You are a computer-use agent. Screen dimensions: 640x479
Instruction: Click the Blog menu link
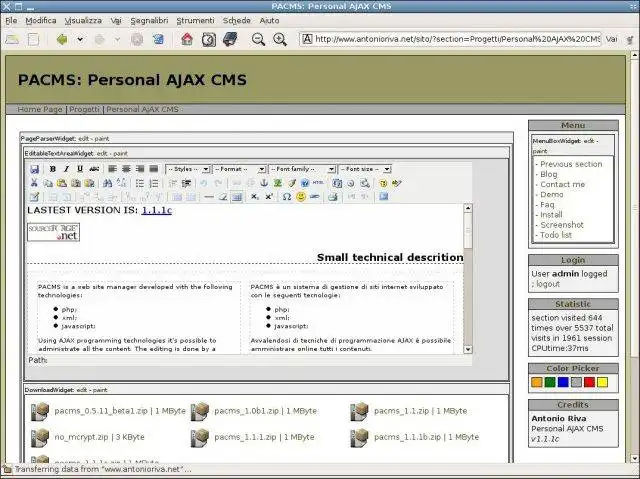coord(549,174)
